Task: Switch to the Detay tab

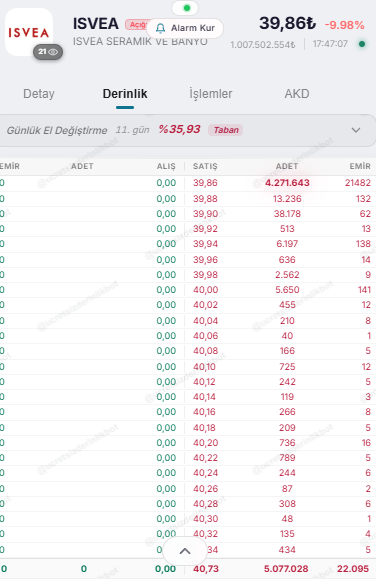Action: [x=39, y=94]
